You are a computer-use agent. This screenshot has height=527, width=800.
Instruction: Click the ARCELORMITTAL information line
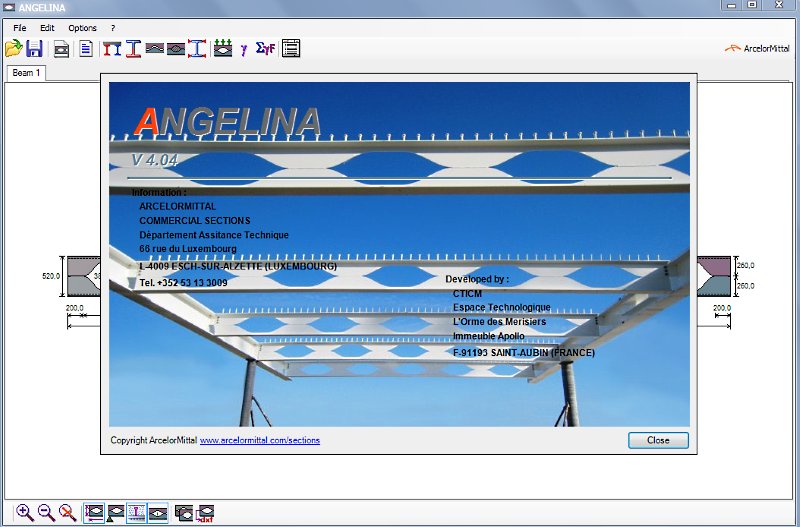coord(178,206)
